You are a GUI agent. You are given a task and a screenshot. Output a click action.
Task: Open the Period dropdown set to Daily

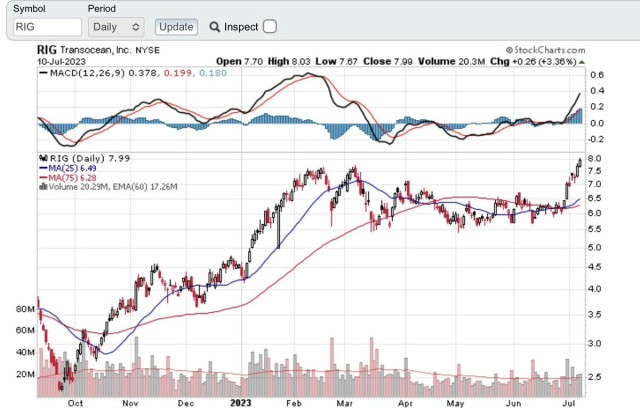pos(116,27)
